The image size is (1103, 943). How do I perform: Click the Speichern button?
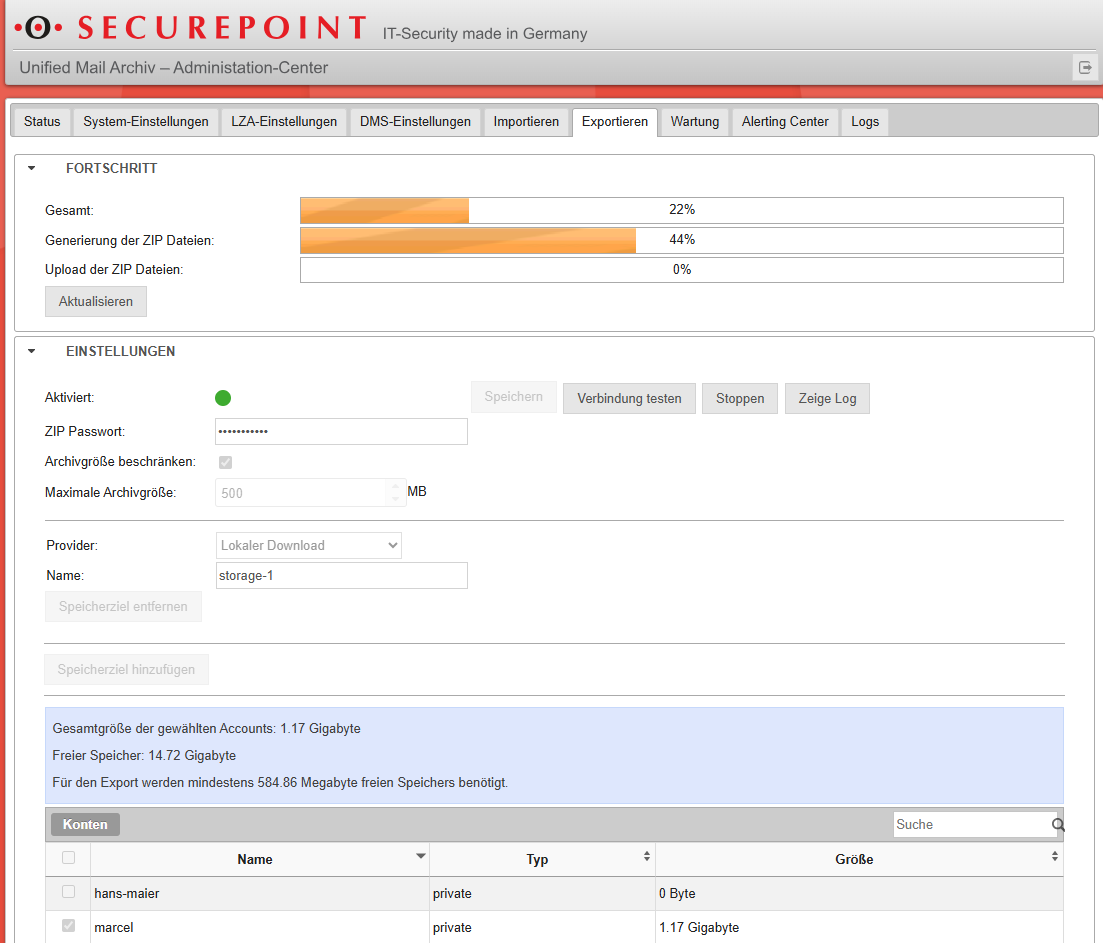(x=514, y=397)
